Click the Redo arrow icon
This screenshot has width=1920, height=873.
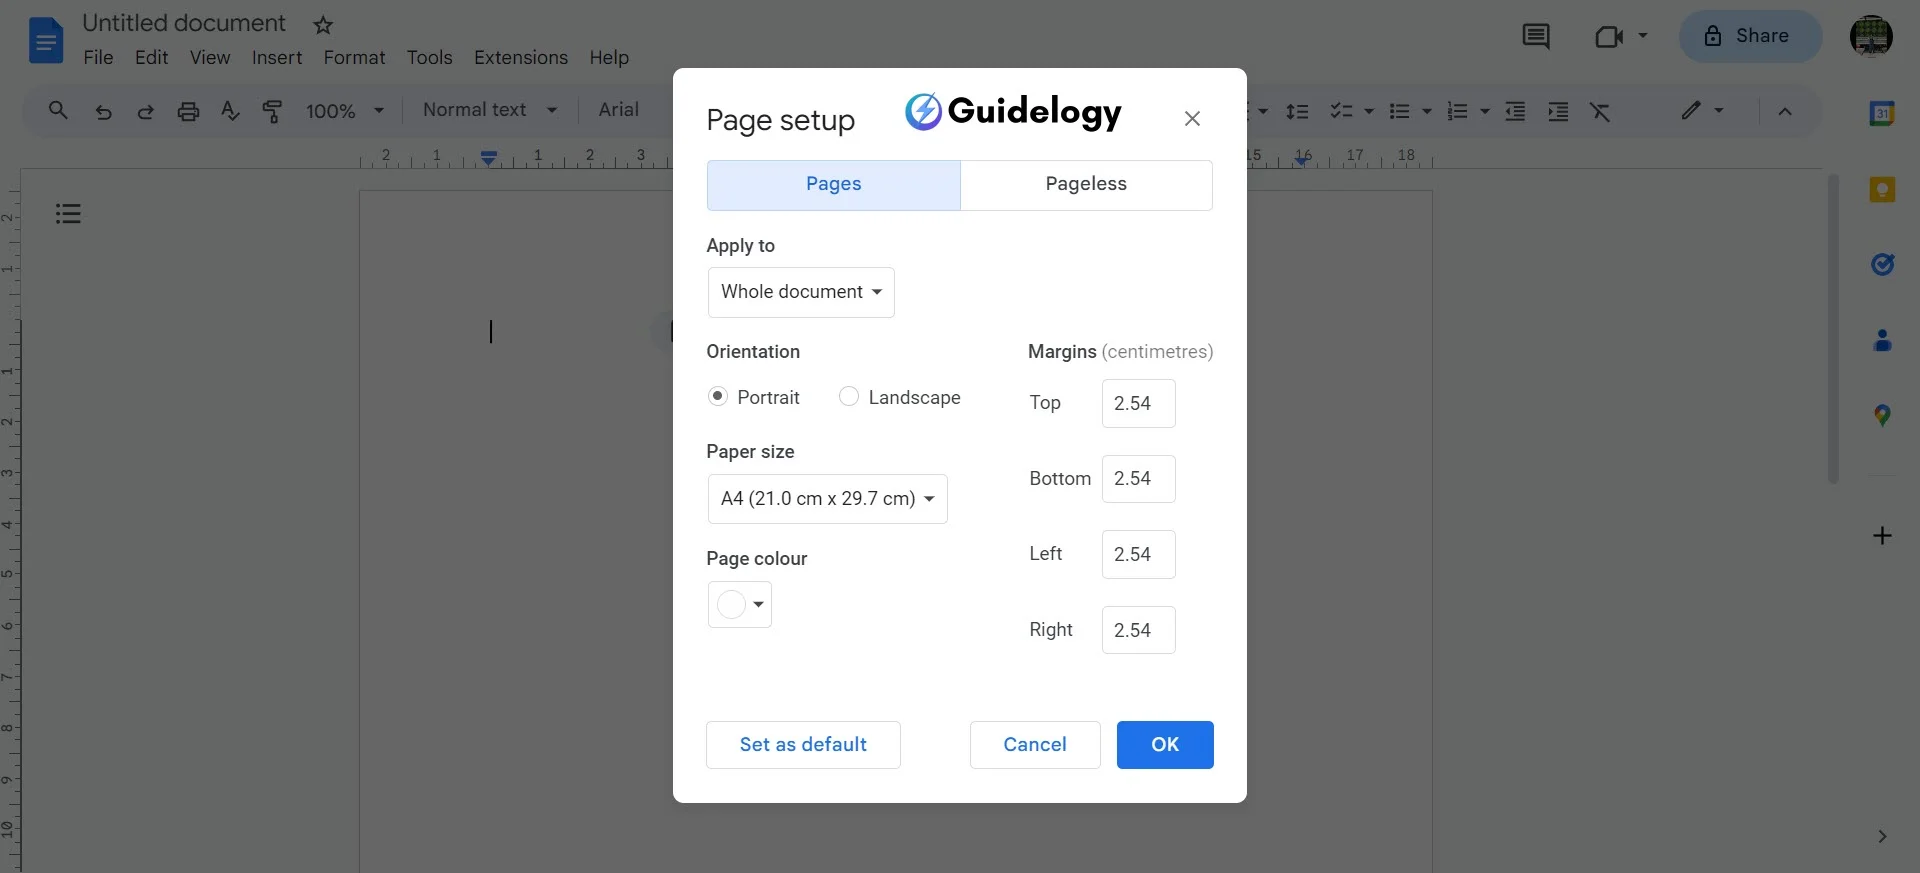[x=146, y=111]
